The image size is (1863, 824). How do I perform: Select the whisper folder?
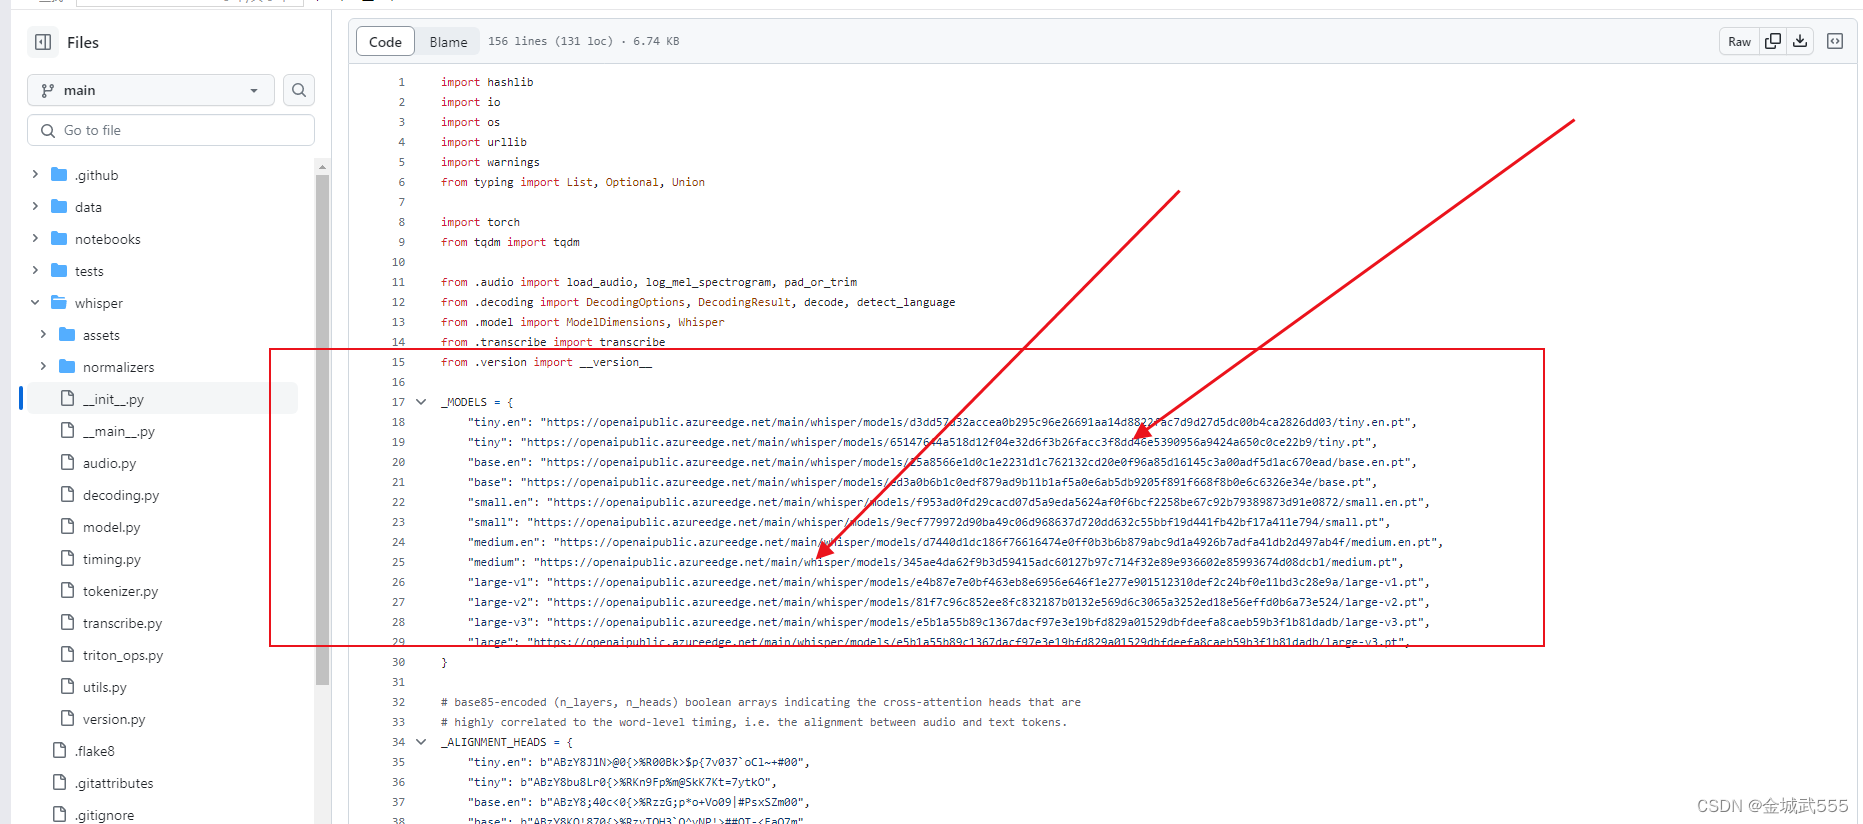click(98, 303)
